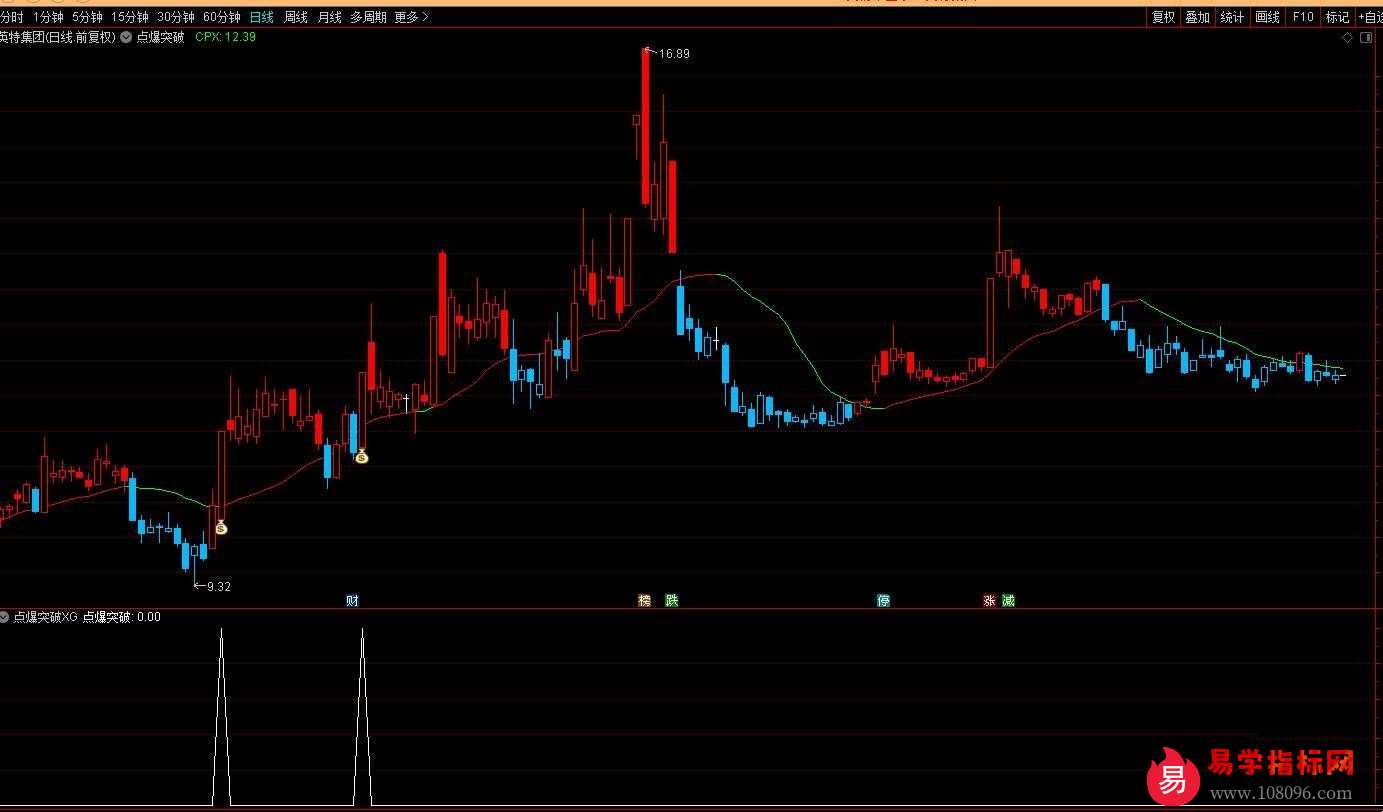The image size is (1383, 812).
Task: Click the diamond icon at chart top-right
Action: tap(1347, 38)
